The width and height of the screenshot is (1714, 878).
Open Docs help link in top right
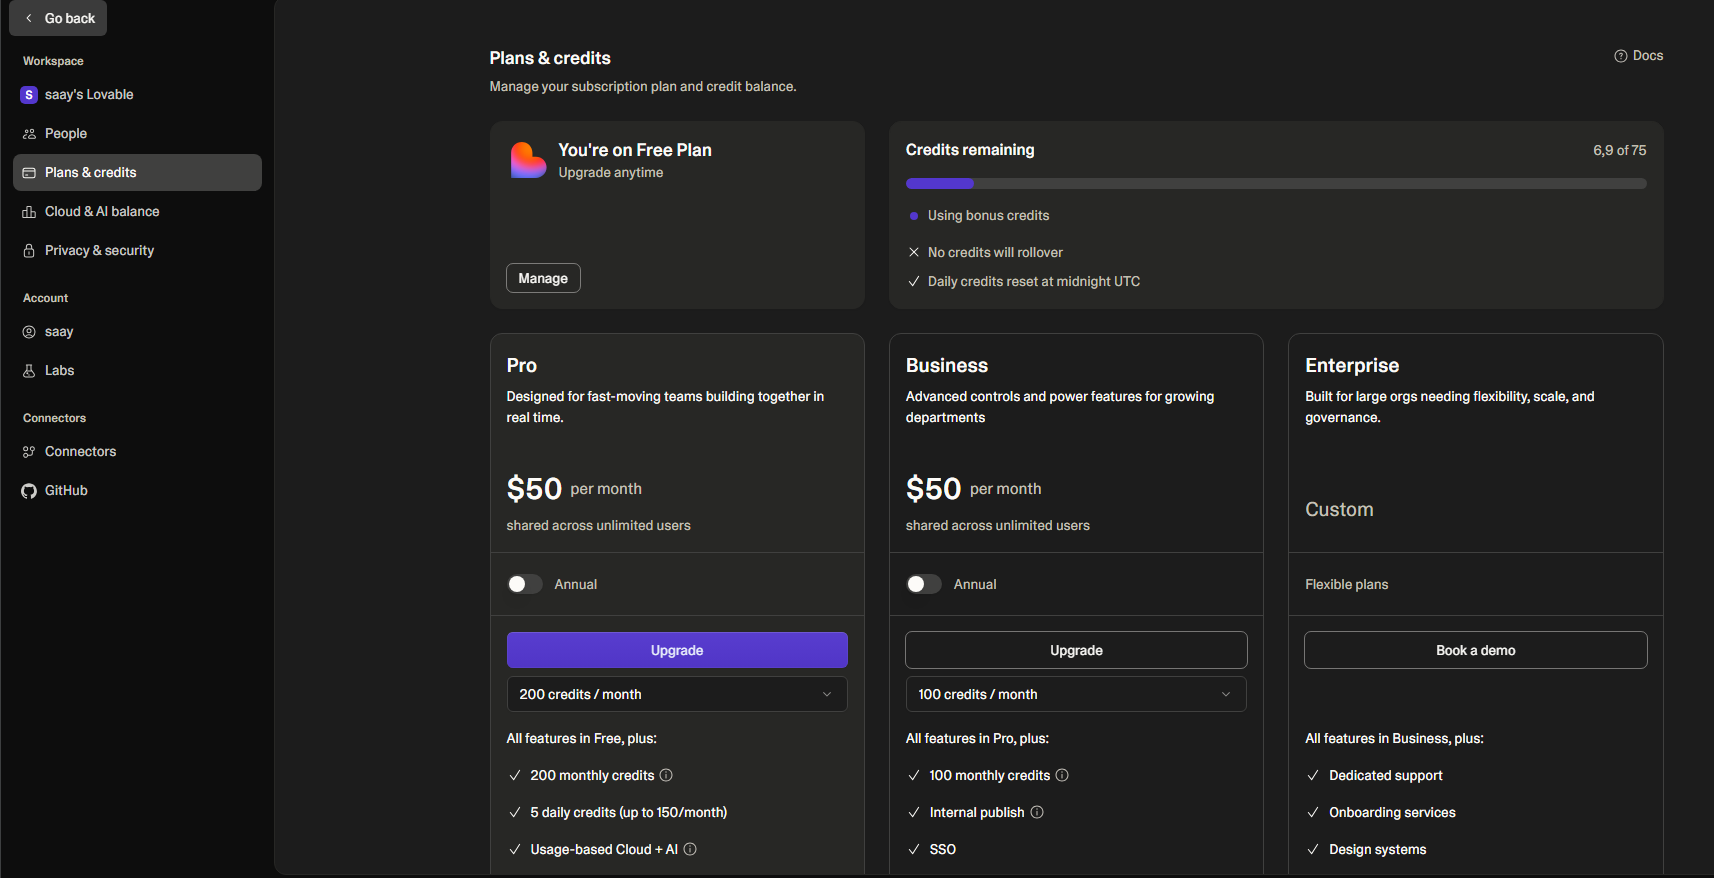(x=1639, y=56)
